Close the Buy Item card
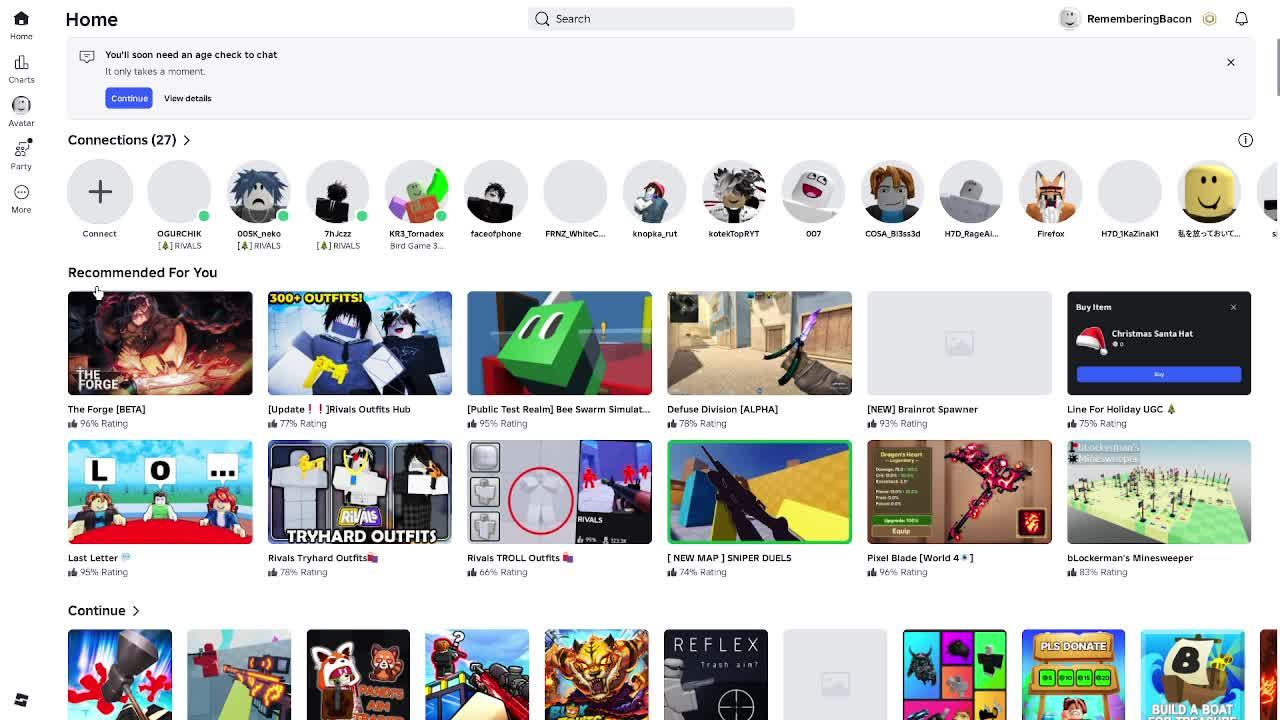 point(1233,307)
